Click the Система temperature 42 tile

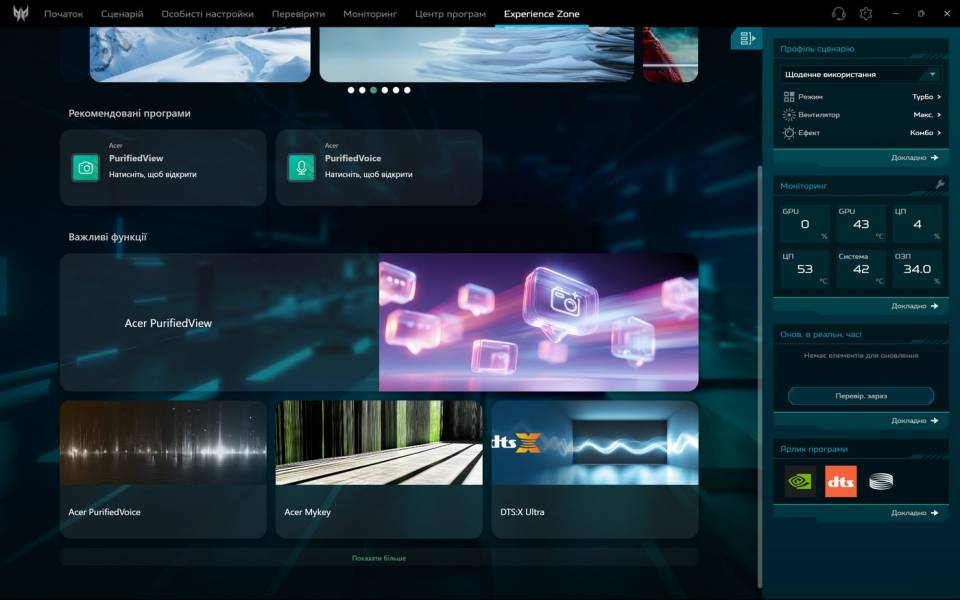pos(861,269)
